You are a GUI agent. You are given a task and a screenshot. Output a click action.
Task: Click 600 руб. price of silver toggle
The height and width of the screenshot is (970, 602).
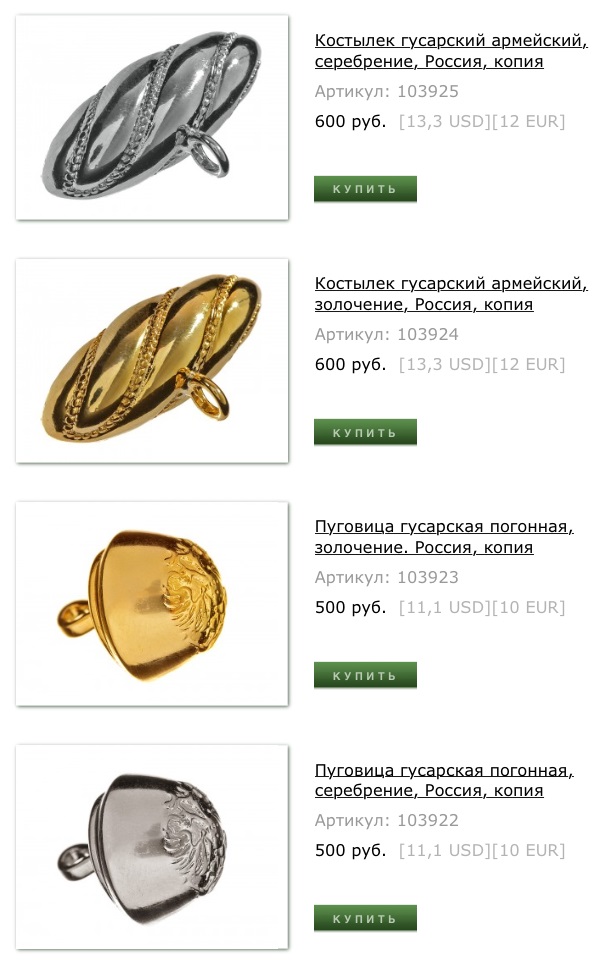point(350,121)
